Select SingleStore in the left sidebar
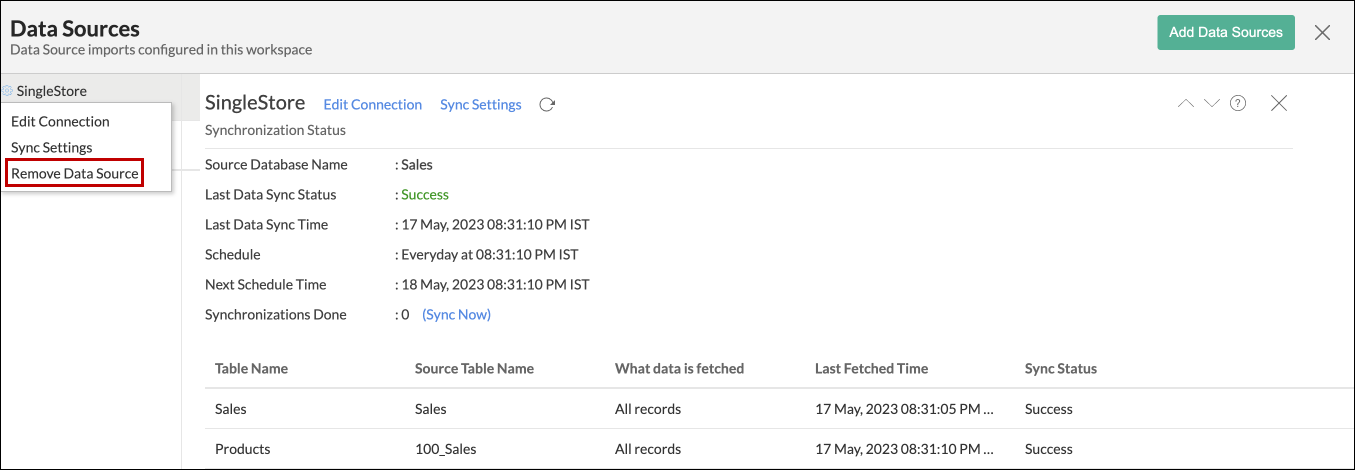 (x=52, y=91)
